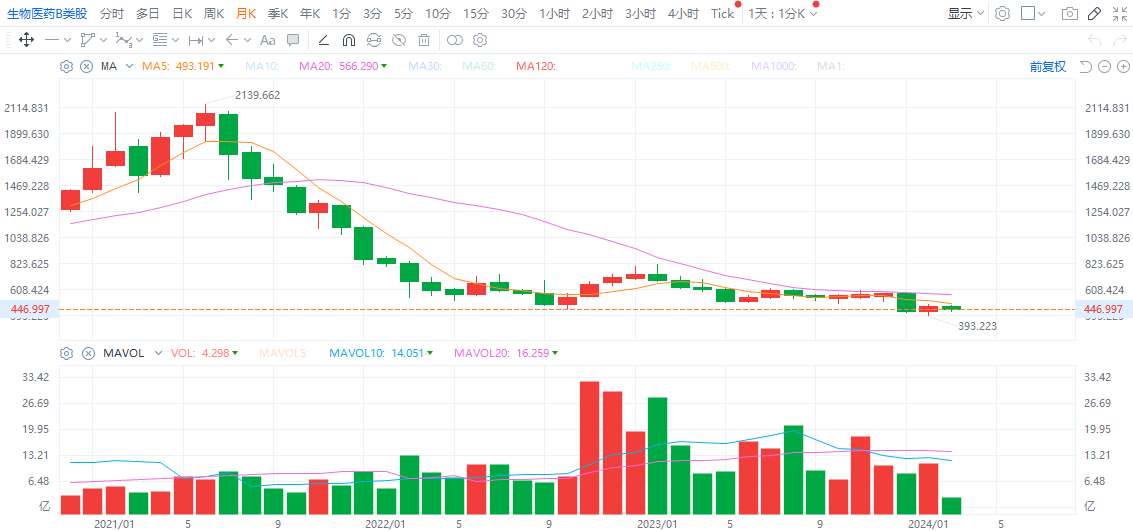Remove the MAVOL indicator with its X icon
The image size is (1133, 531).
click(x=87, y=353)
